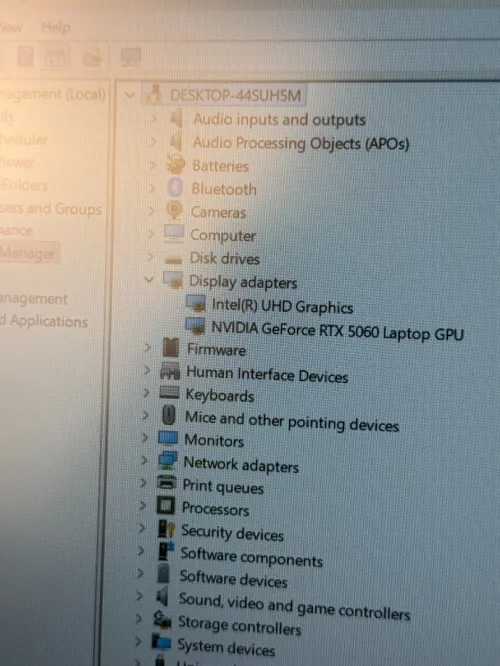Image resolution: width=500 pixels, height=666 pixels.
Task: Click the Human Interface Devices icon
Action: tap(170, 371)
